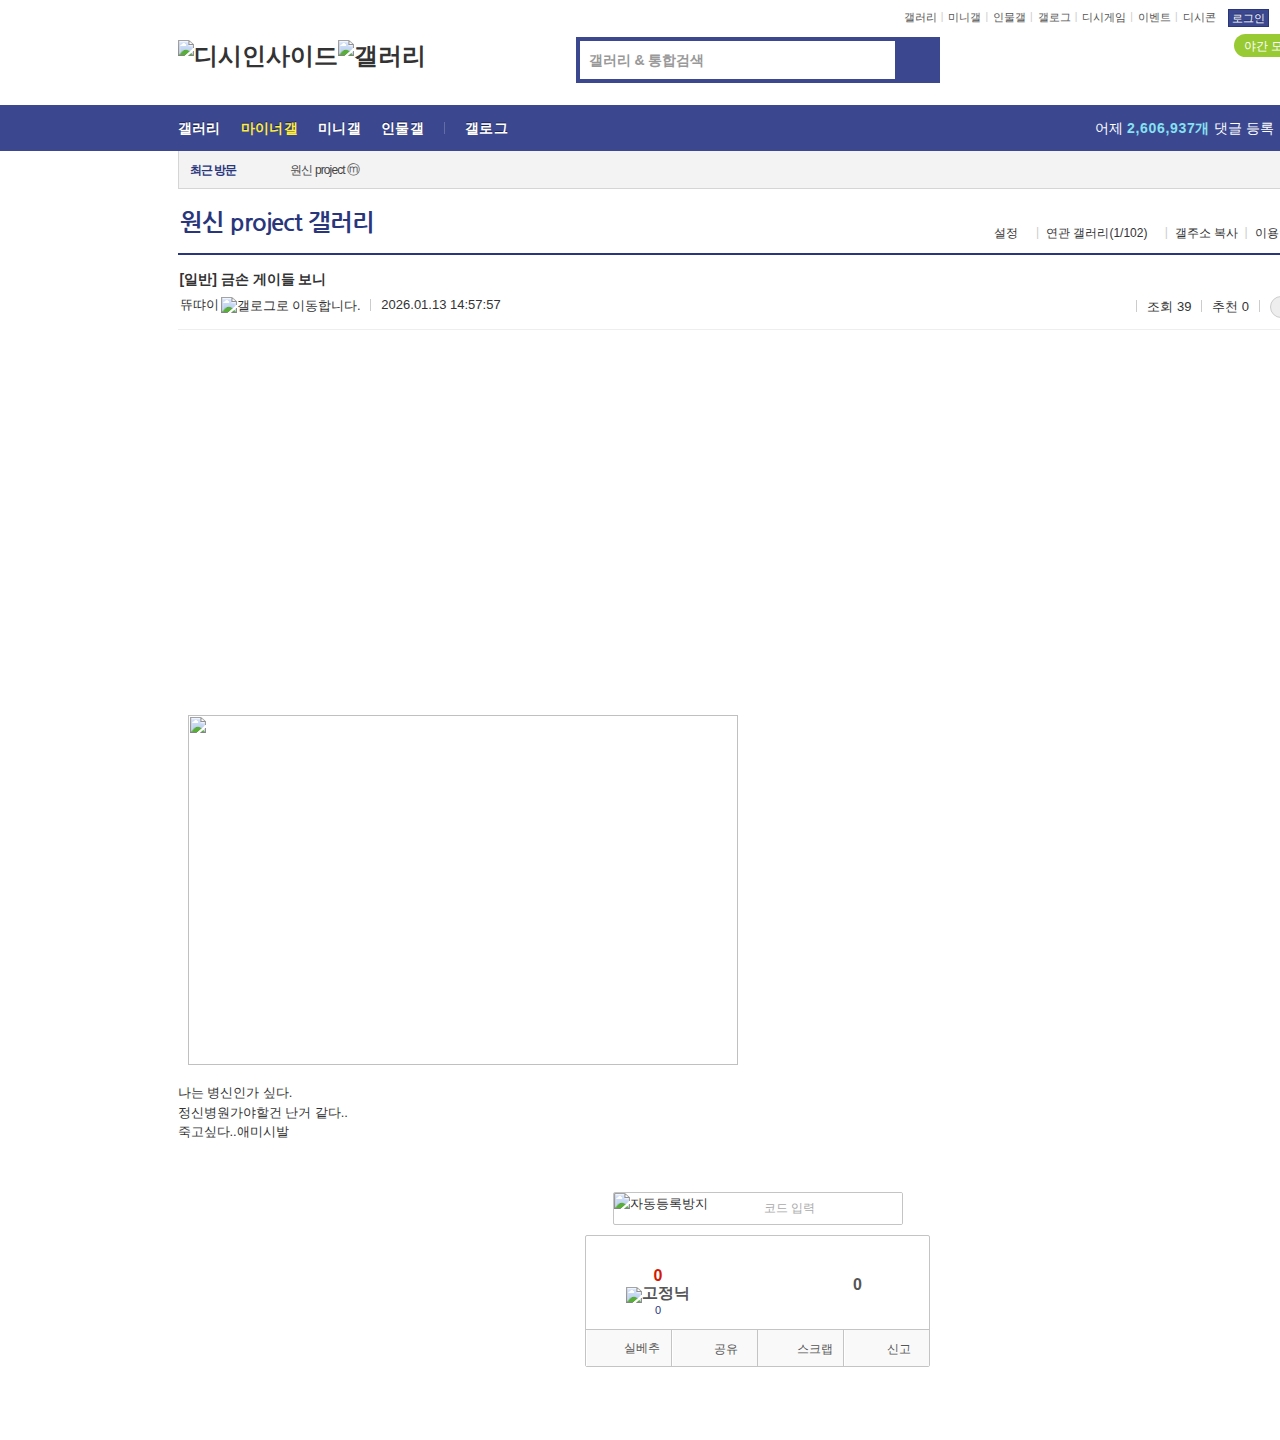Go to 인물갤 in the nav bar

(x=402, y=129)
